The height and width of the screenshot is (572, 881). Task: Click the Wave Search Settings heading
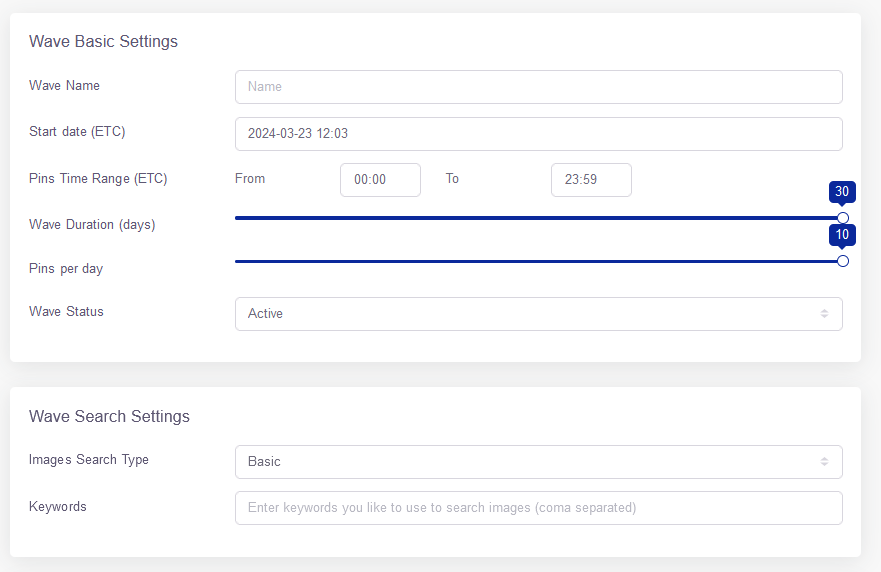tap(110, 416)
